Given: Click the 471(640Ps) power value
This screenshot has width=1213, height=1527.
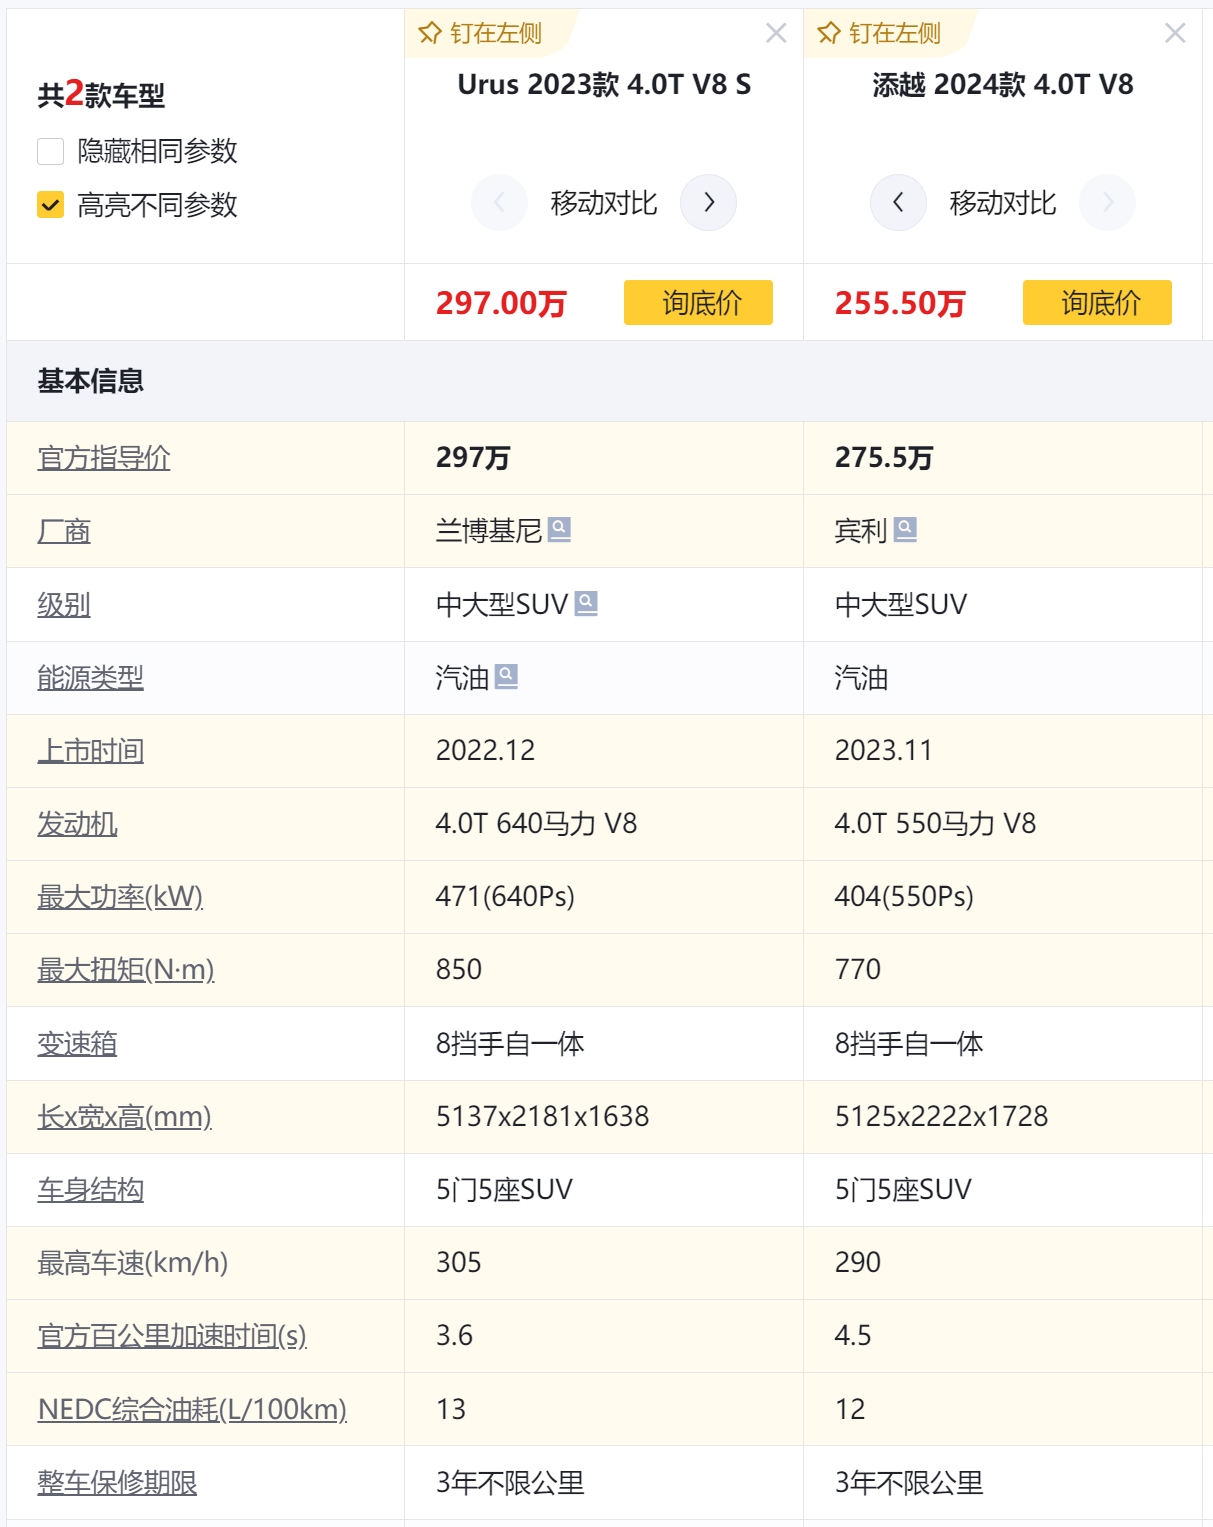Looking at the screenshot, I should (x=505, y=897).
